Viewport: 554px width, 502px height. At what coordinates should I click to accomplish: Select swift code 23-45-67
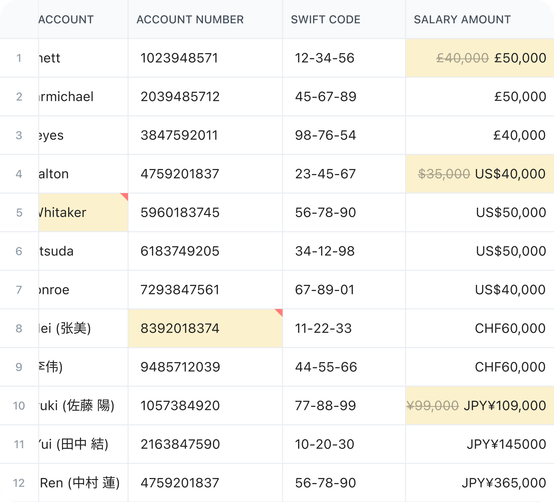tap(344, 174)
